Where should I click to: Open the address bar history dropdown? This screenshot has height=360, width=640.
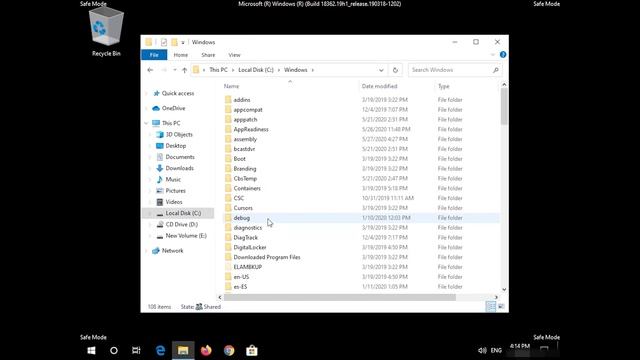tap(381, 70)
